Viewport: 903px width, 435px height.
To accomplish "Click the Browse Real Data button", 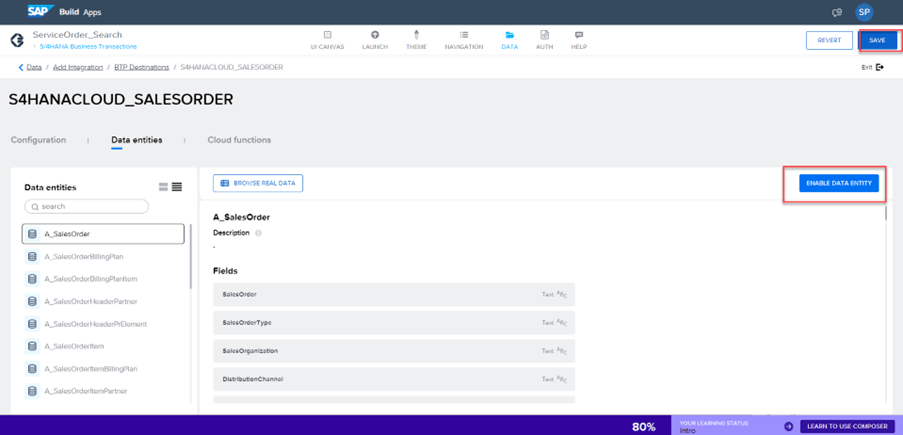I will tap(258, 183).
